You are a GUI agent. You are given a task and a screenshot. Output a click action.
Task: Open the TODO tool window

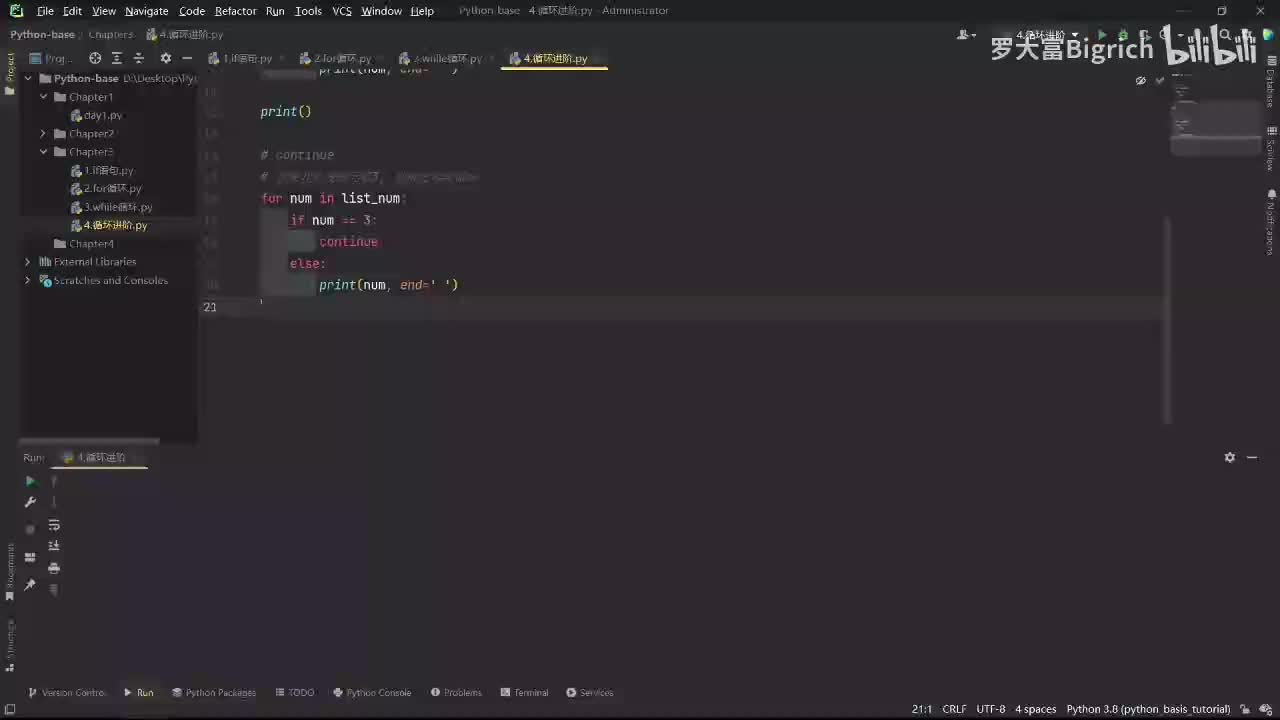click(x=294, y=692)
